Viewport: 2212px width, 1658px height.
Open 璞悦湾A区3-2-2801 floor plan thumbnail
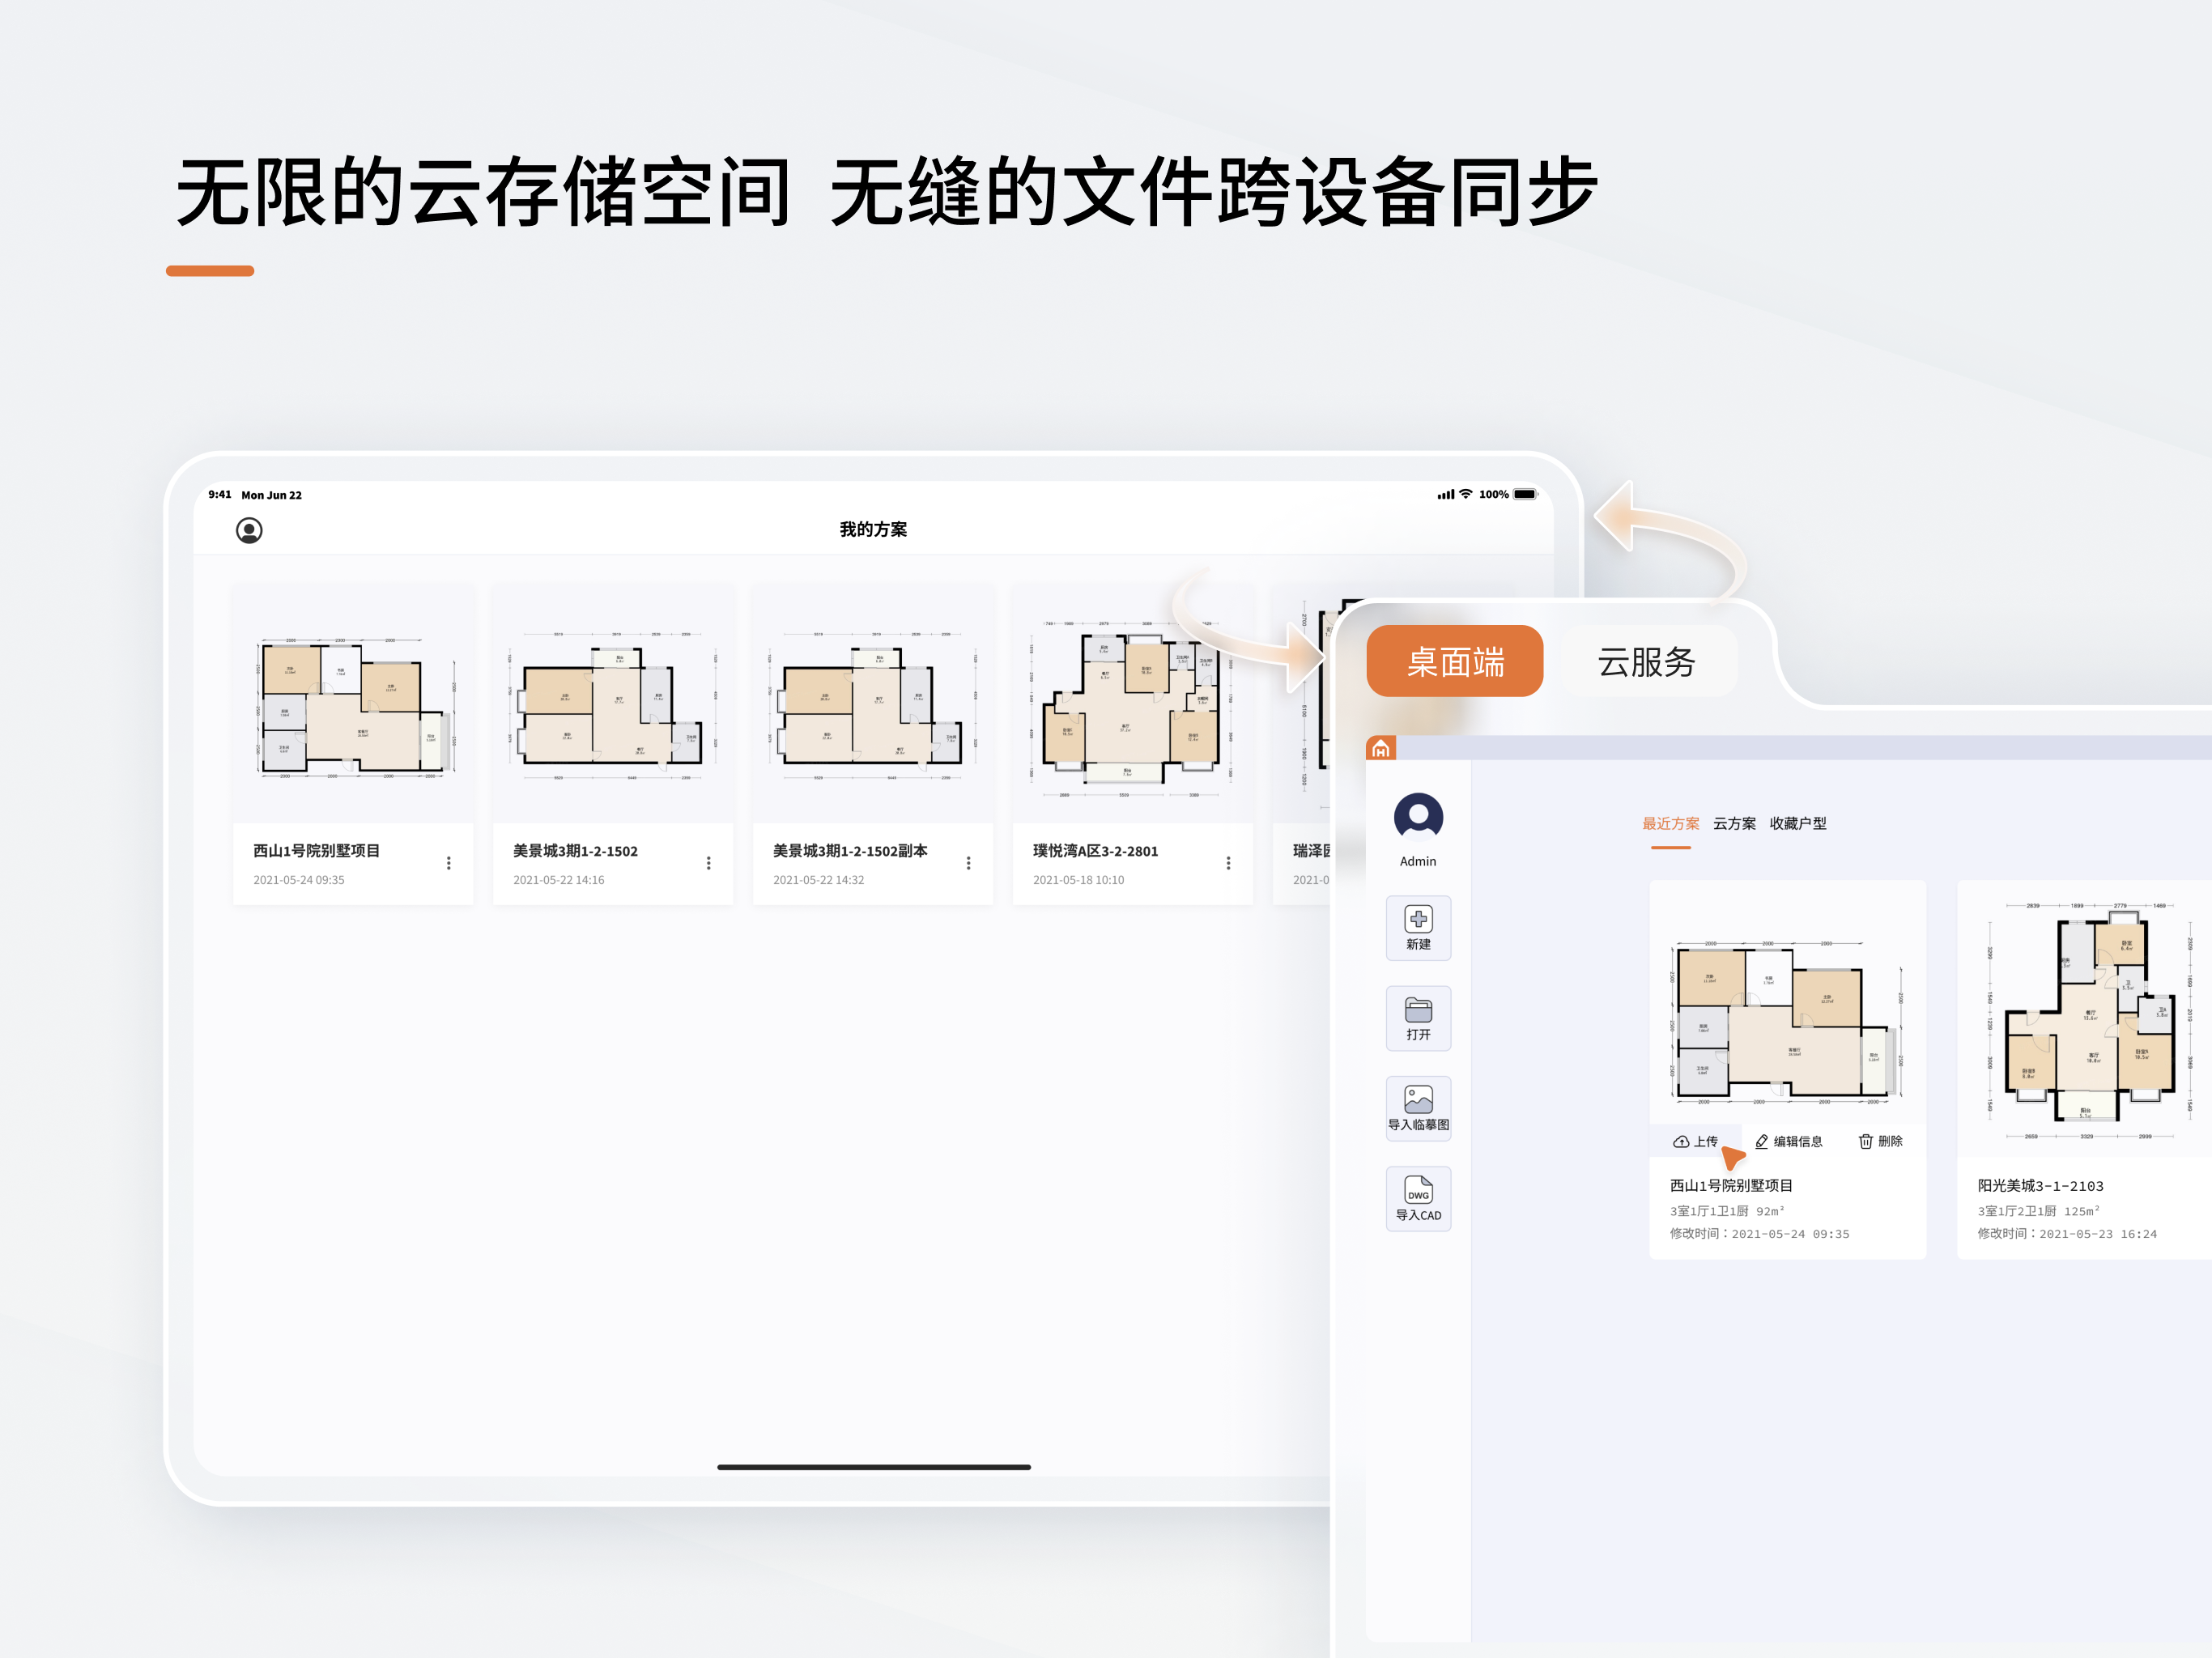point(1133,705)
